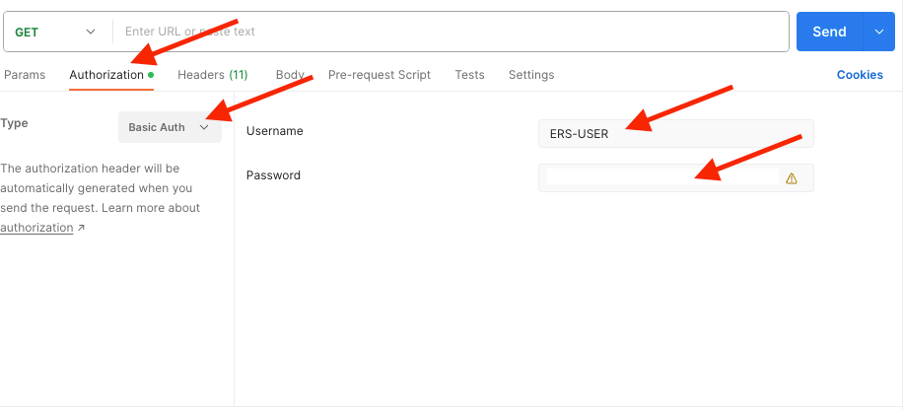
Task: Switch to the Params tab
Action: (25, 75)
